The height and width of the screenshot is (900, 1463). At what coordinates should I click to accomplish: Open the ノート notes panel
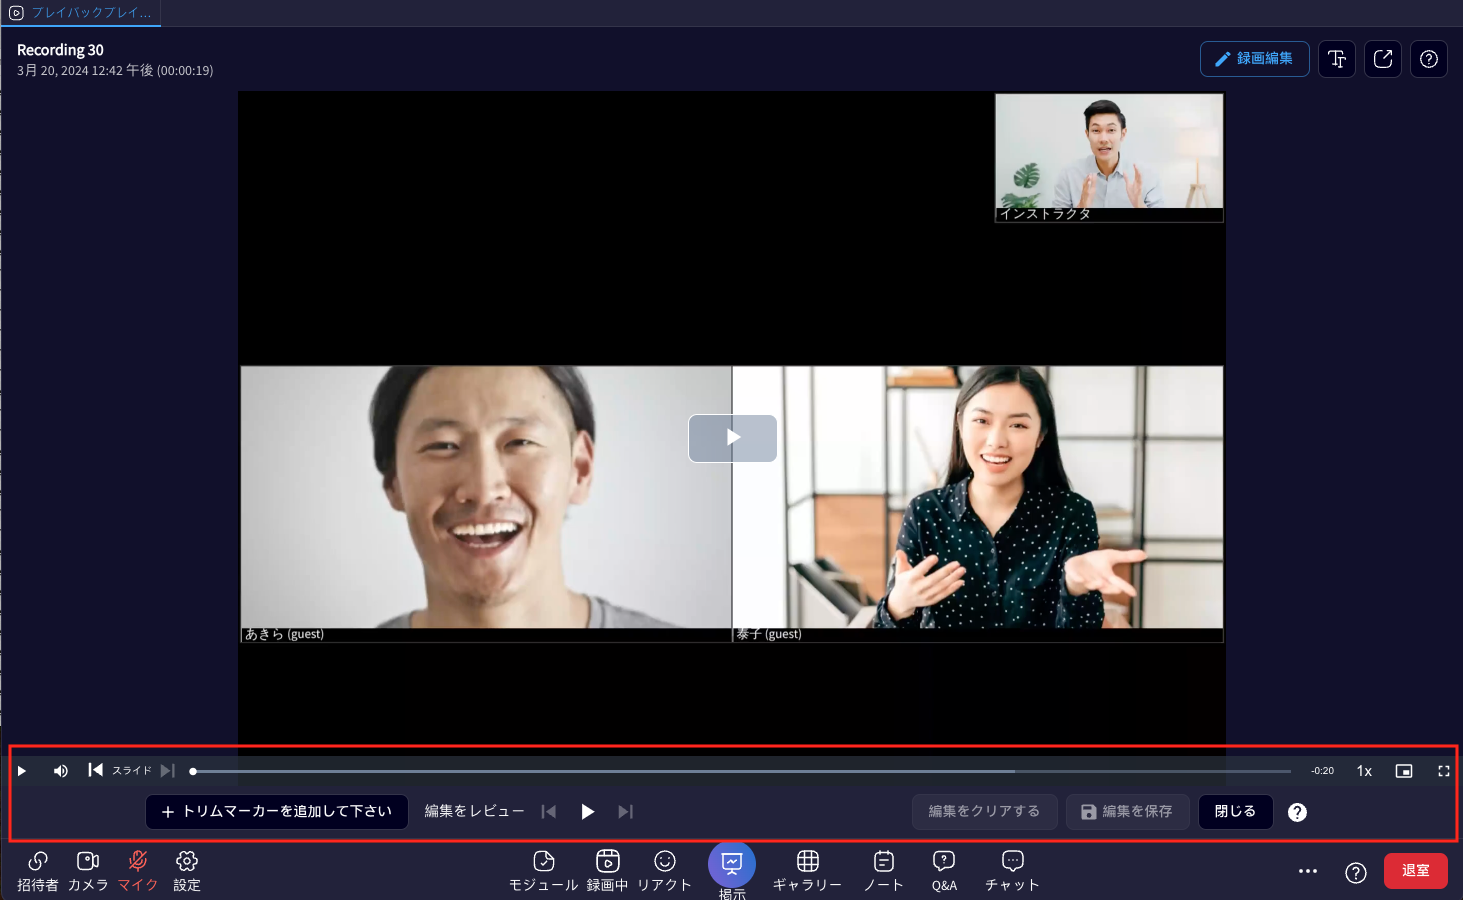(884, 871)
